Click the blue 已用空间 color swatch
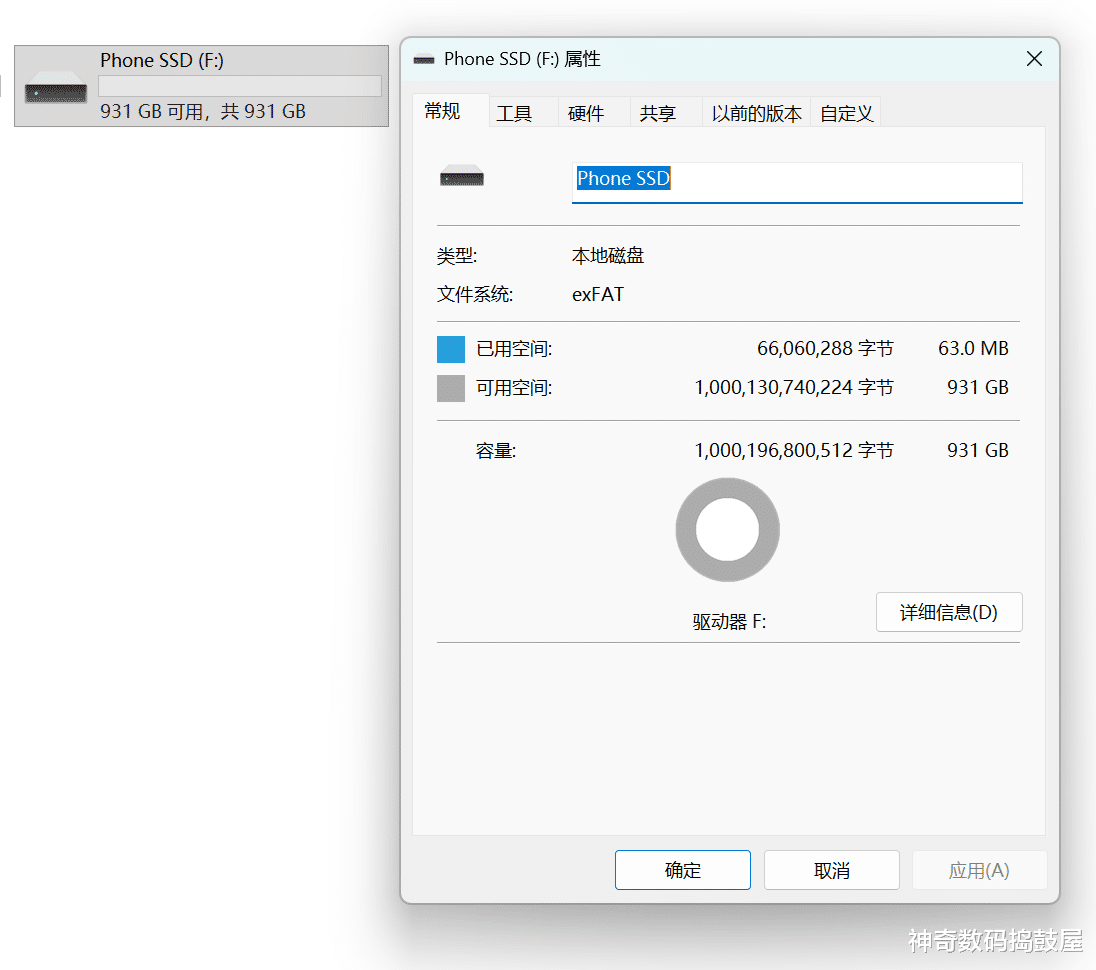The width and height of the screenshot is (1096, 970). (451, 349)
